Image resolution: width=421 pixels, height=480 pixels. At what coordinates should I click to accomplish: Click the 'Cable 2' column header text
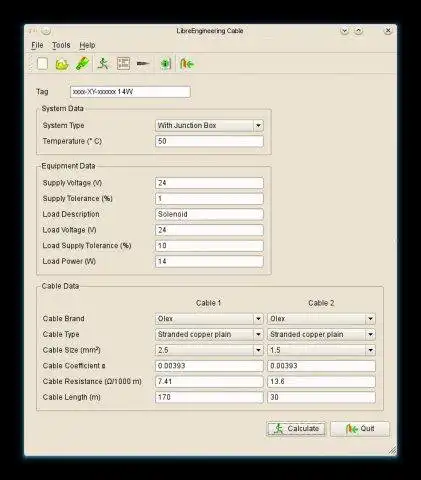pyautogui.click(x=321, y=303)
